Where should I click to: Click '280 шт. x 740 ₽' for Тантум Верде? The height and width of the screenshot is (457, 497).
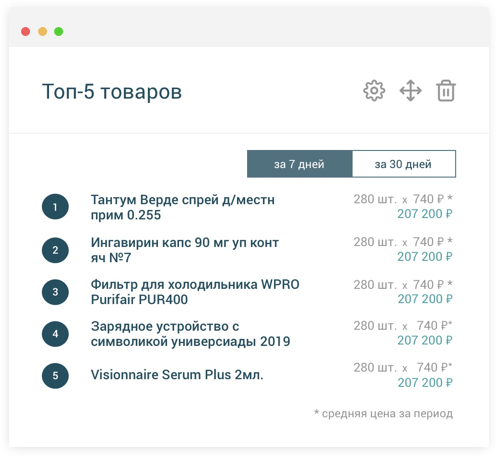pyautogui.click(x=403, y=199)
